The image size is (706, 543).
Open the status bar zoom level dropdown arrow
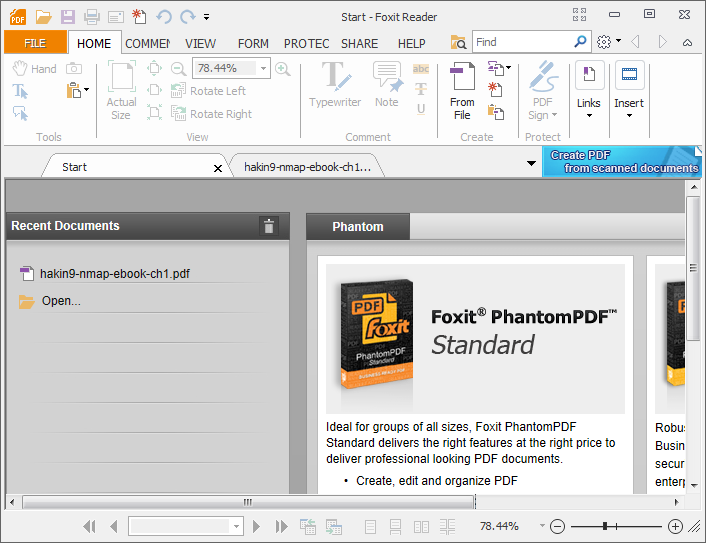[x=542, y=525]
